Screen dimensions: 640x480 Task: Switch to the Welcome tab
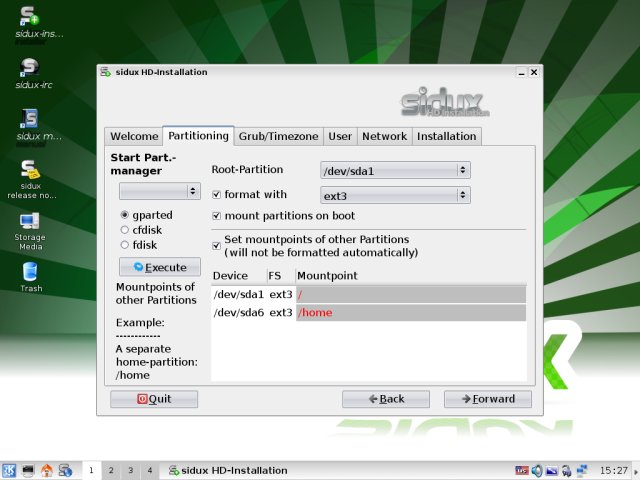click(134, 136)
